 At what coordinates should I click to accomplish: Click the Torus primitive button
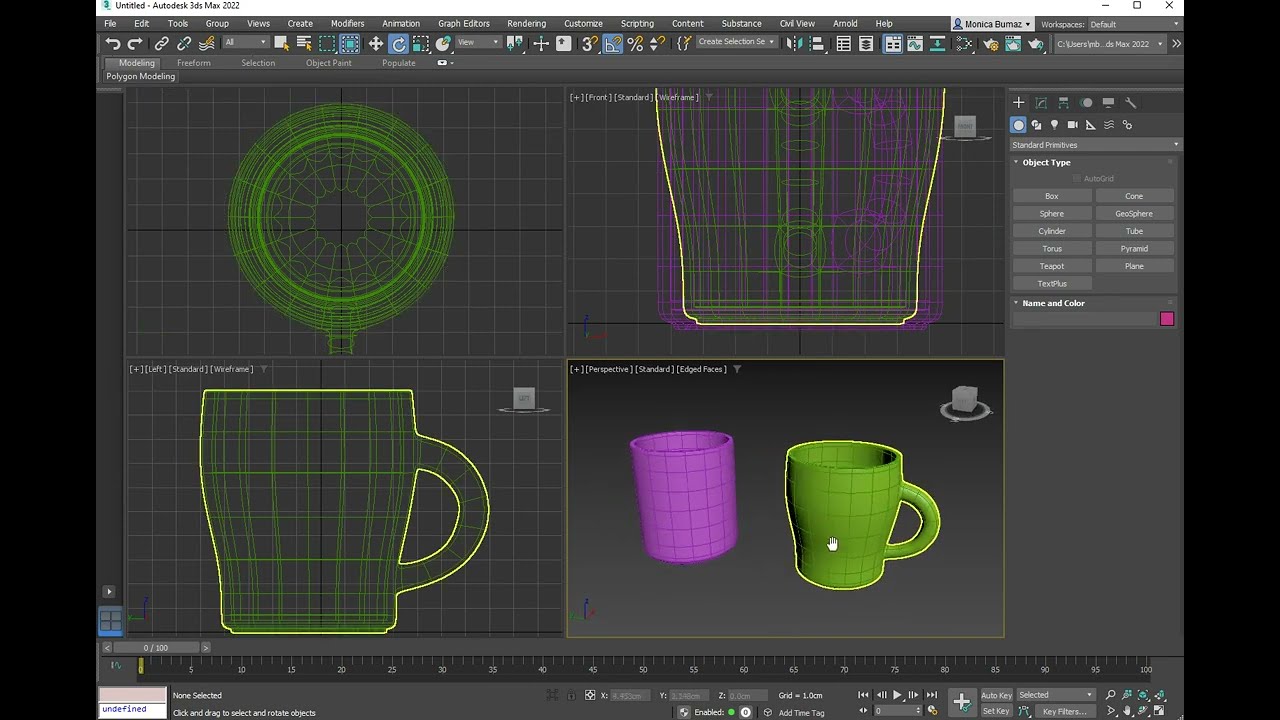1052,248
